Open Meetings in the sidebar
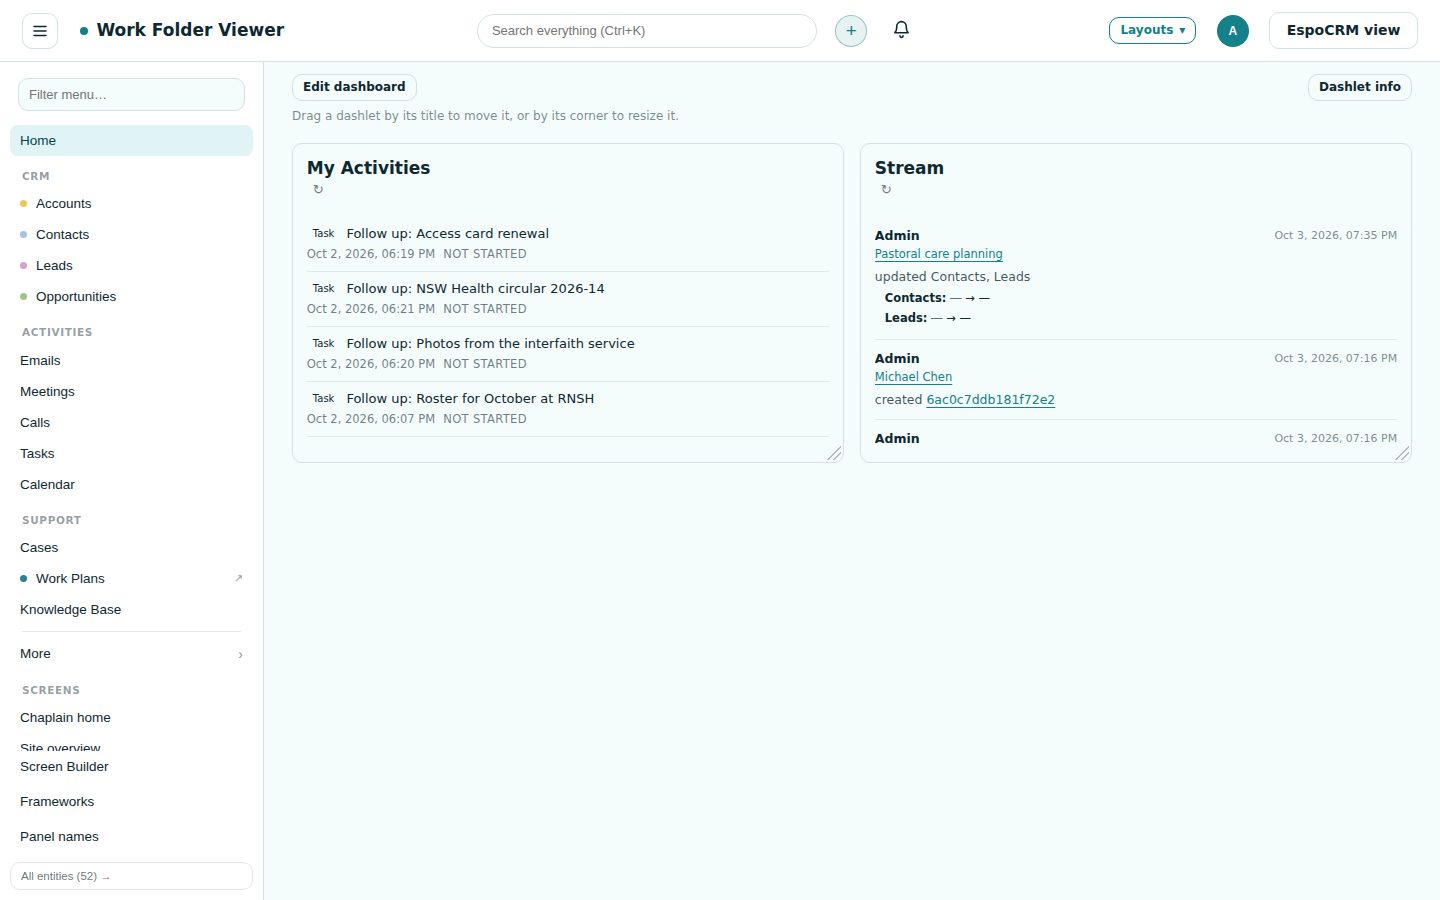The width and height of the screenshot is (1440, 900). click(131, 391)
